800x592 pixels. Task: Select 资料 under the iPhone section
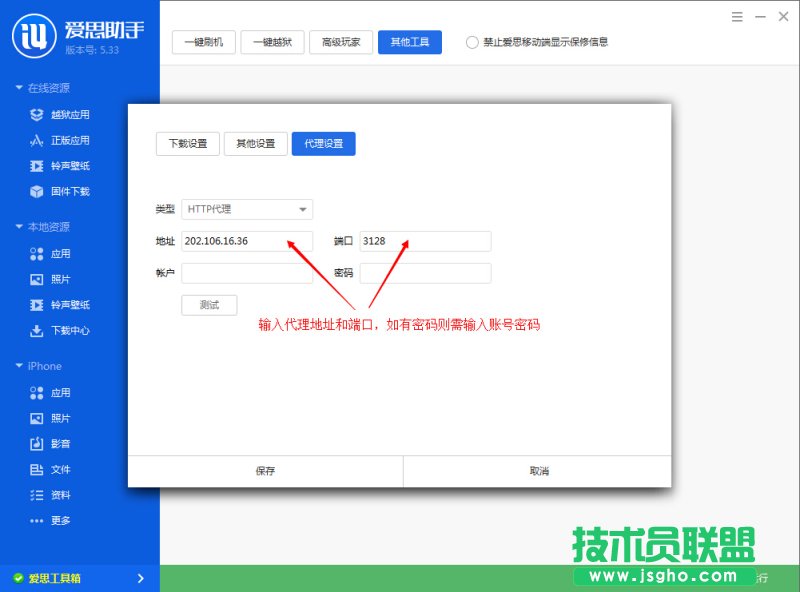click(x=62, y=495)
